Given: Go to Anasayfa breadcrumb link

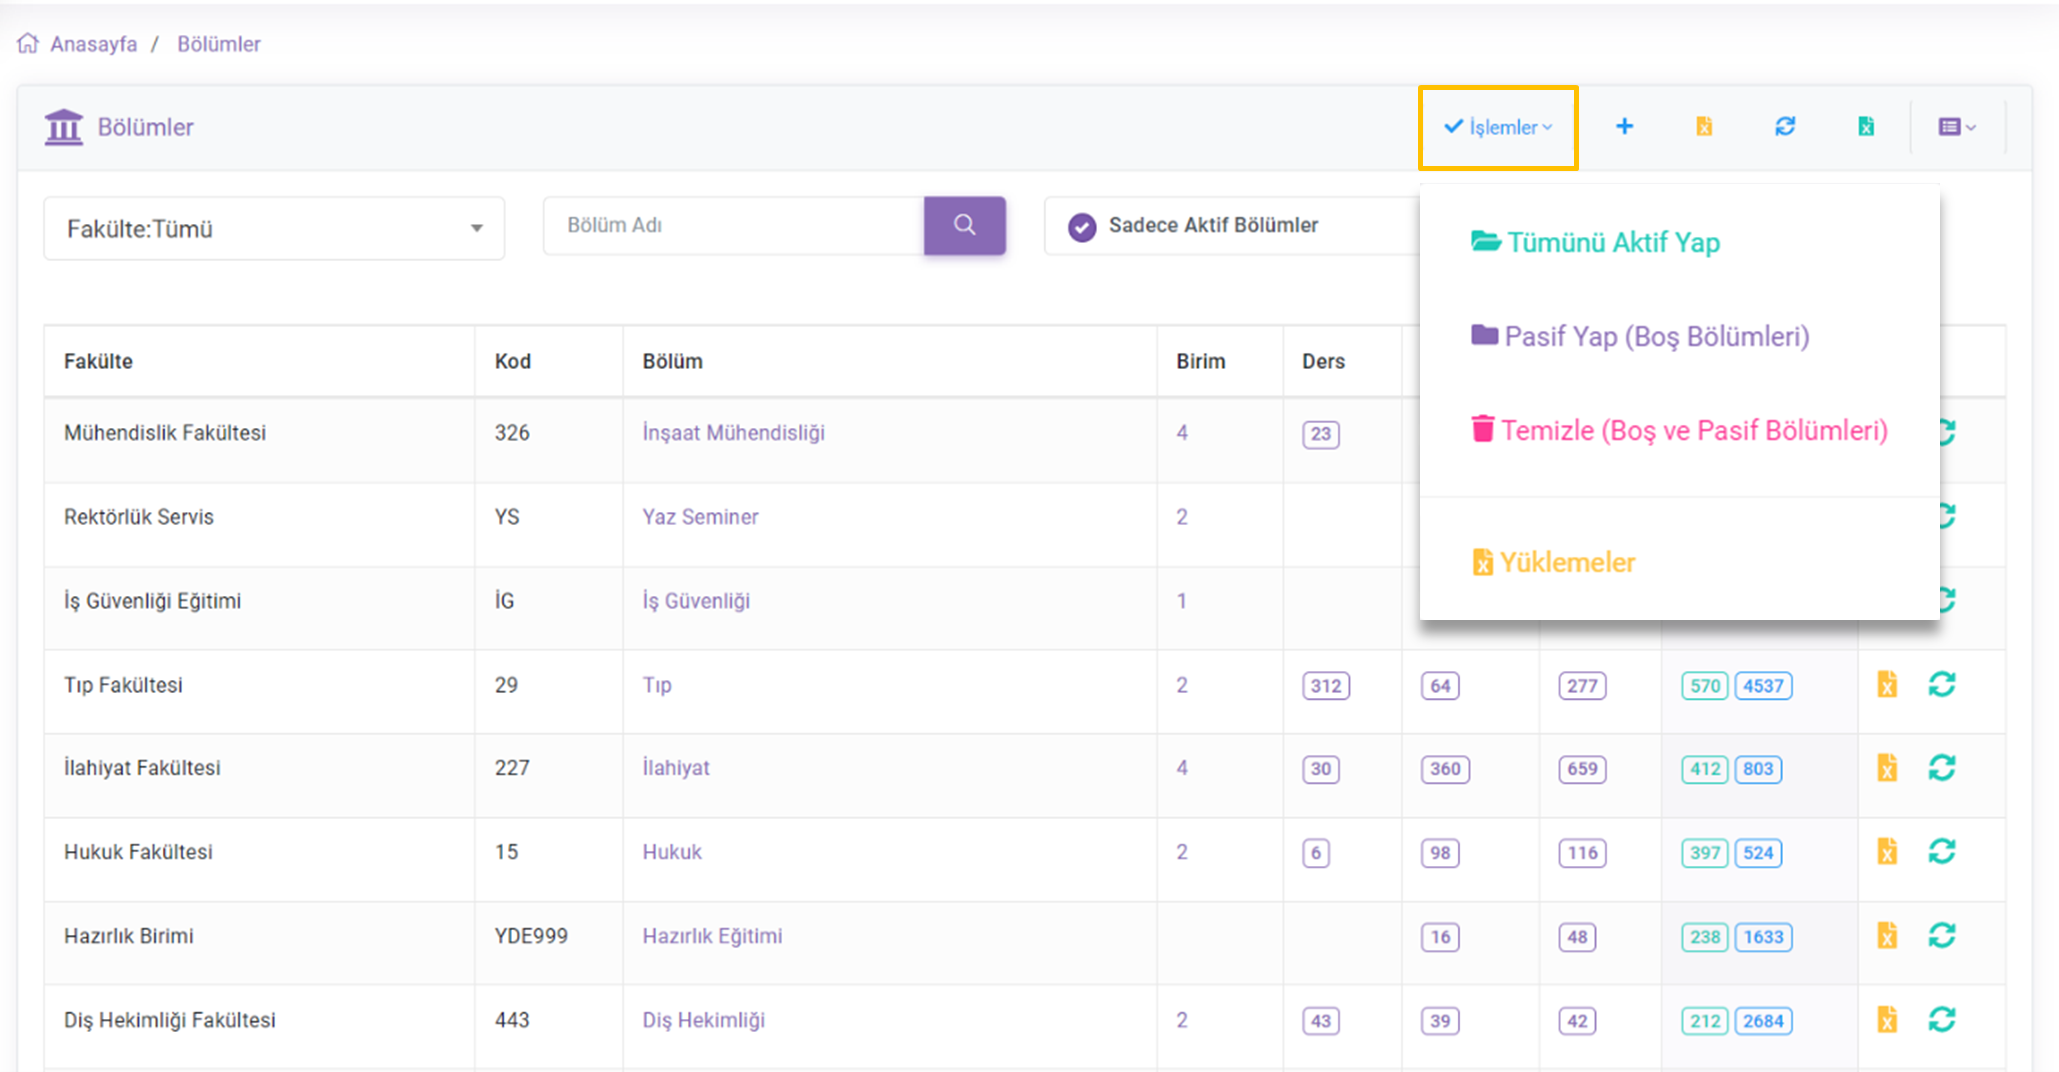Looking at the screenshot, I should (93, 44).
